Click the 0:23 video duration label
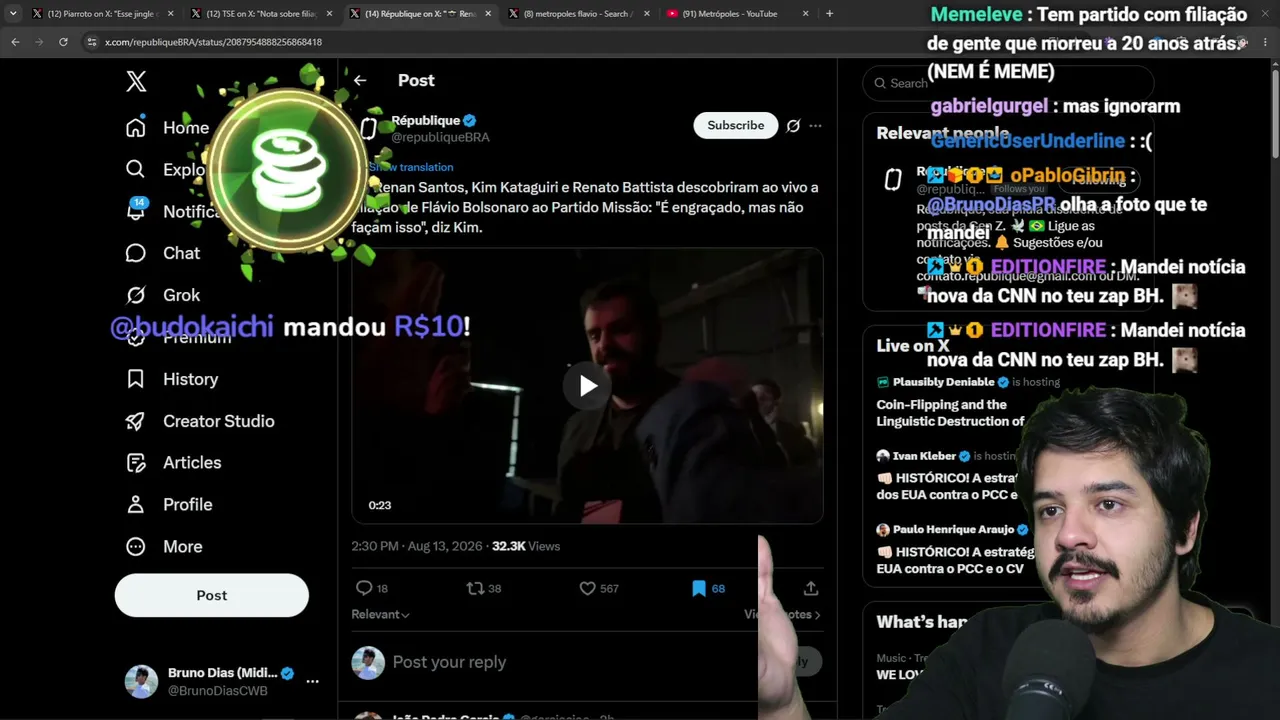The height and width of the screenshot is (720, 1280). 380,505
